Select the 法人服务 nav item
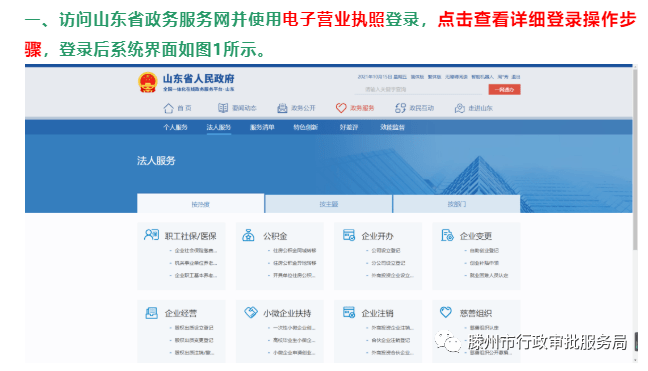The image size is (648, 371). coord(219,127)
